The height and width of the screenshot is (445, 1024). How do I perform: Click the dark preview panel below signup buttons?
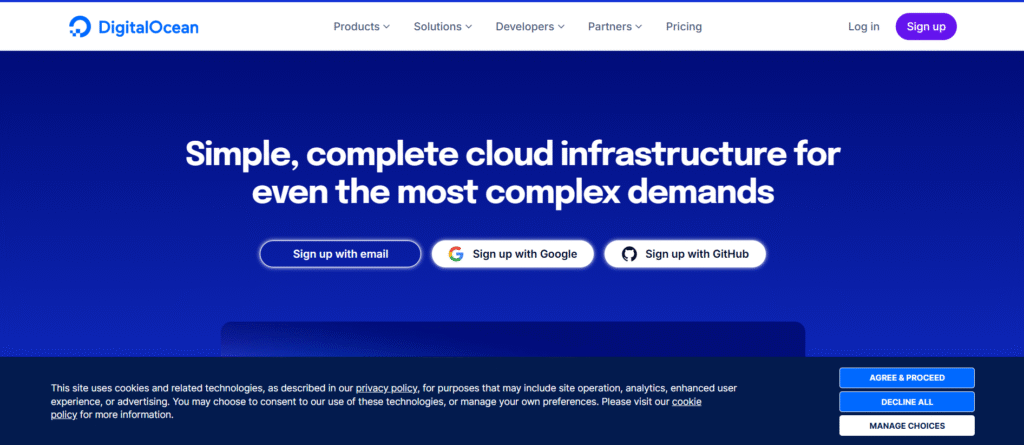pos(512,338)
